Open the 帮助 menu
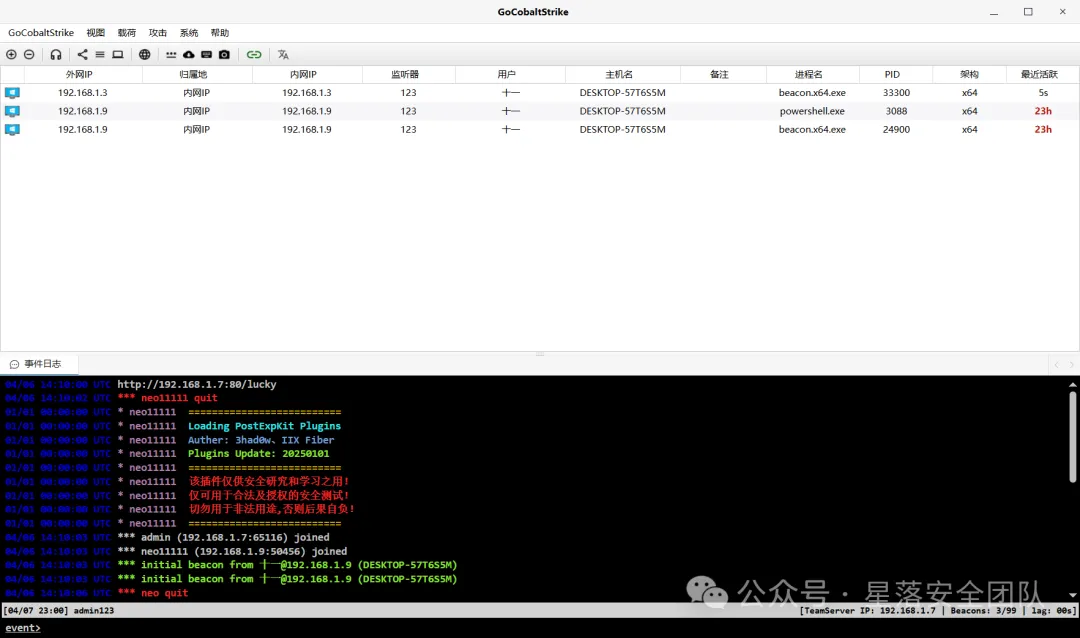1080x638 pixels. (x=220, y=32)
